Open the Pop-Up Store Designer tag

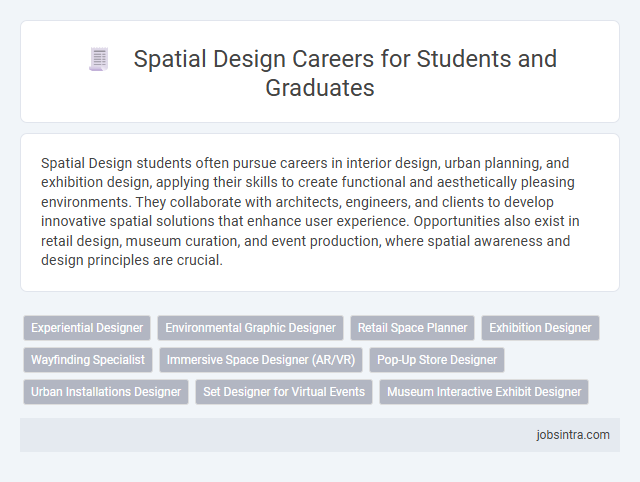tap(437, 360)
